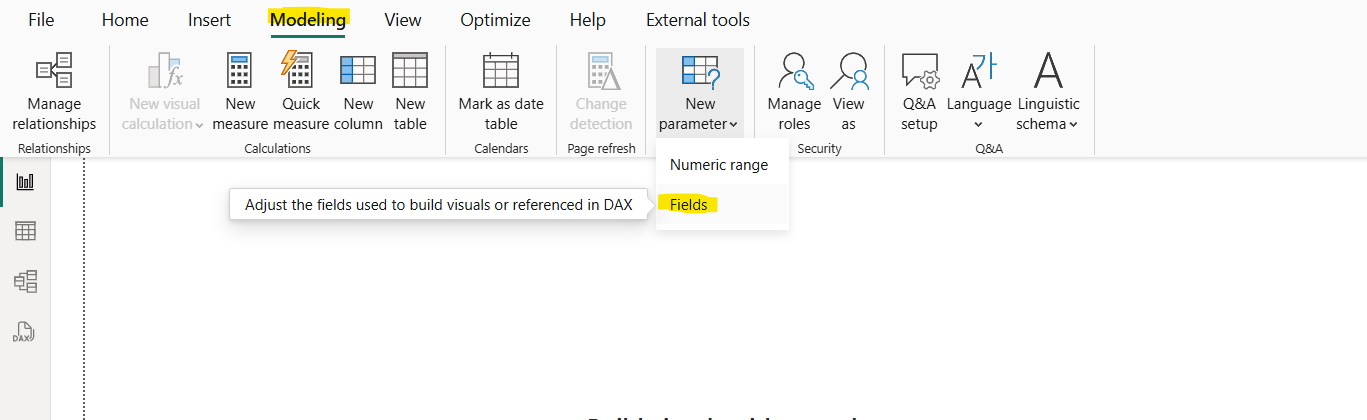Switch to Table view in sidebar
Screen dimensions: 1367x420
click(x=25, y=232)
